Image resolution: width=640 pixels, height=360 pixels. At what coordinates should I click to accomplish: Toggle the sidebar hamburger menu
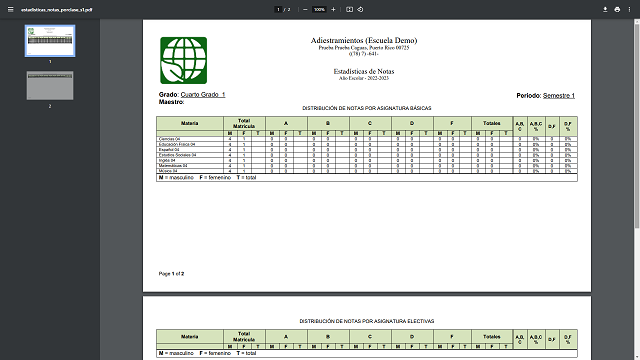tap(11, 9)
